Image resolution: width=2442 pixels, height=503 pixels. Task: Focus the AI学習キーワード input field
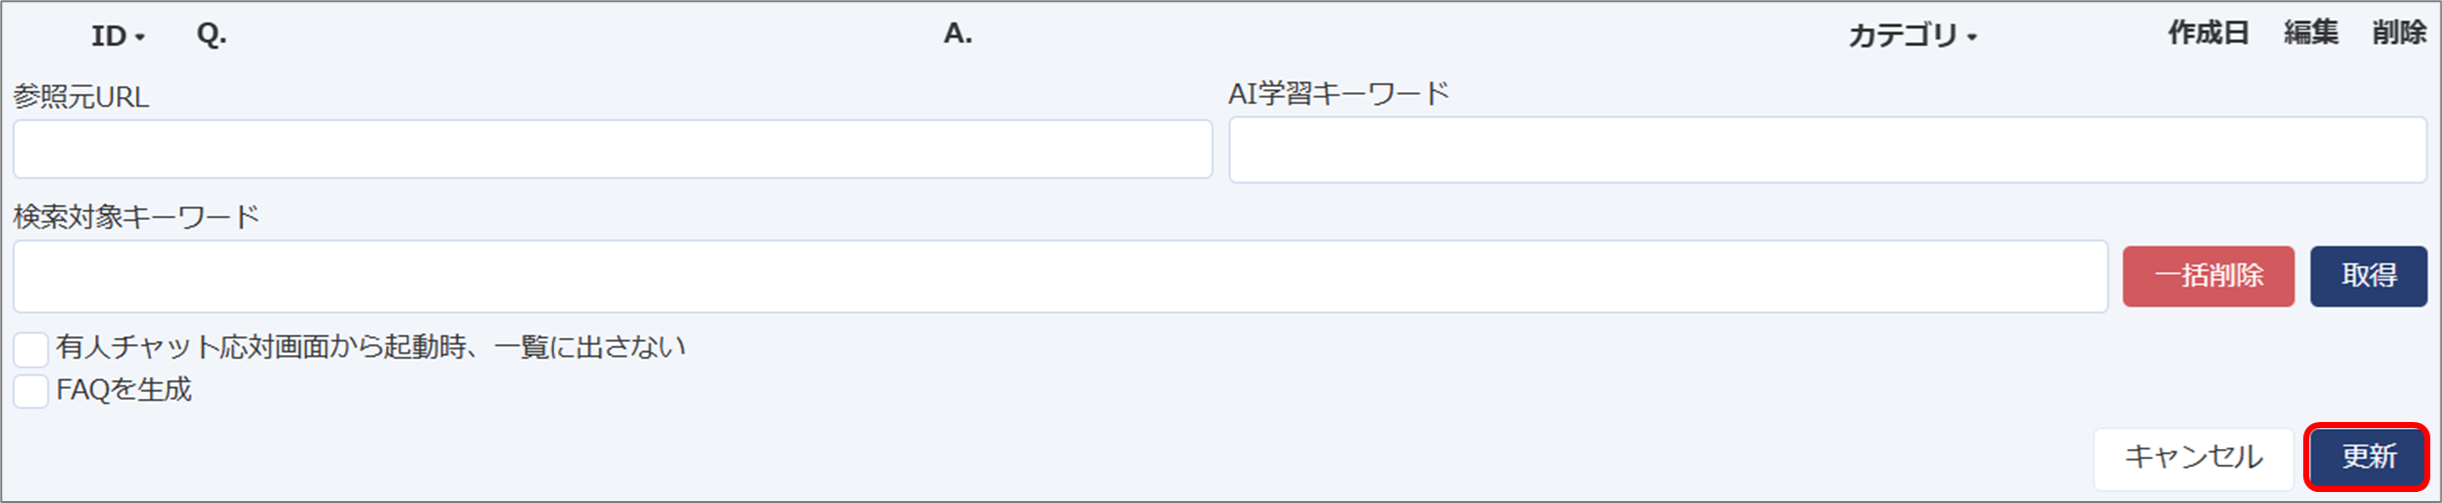tap(1827, 150)
